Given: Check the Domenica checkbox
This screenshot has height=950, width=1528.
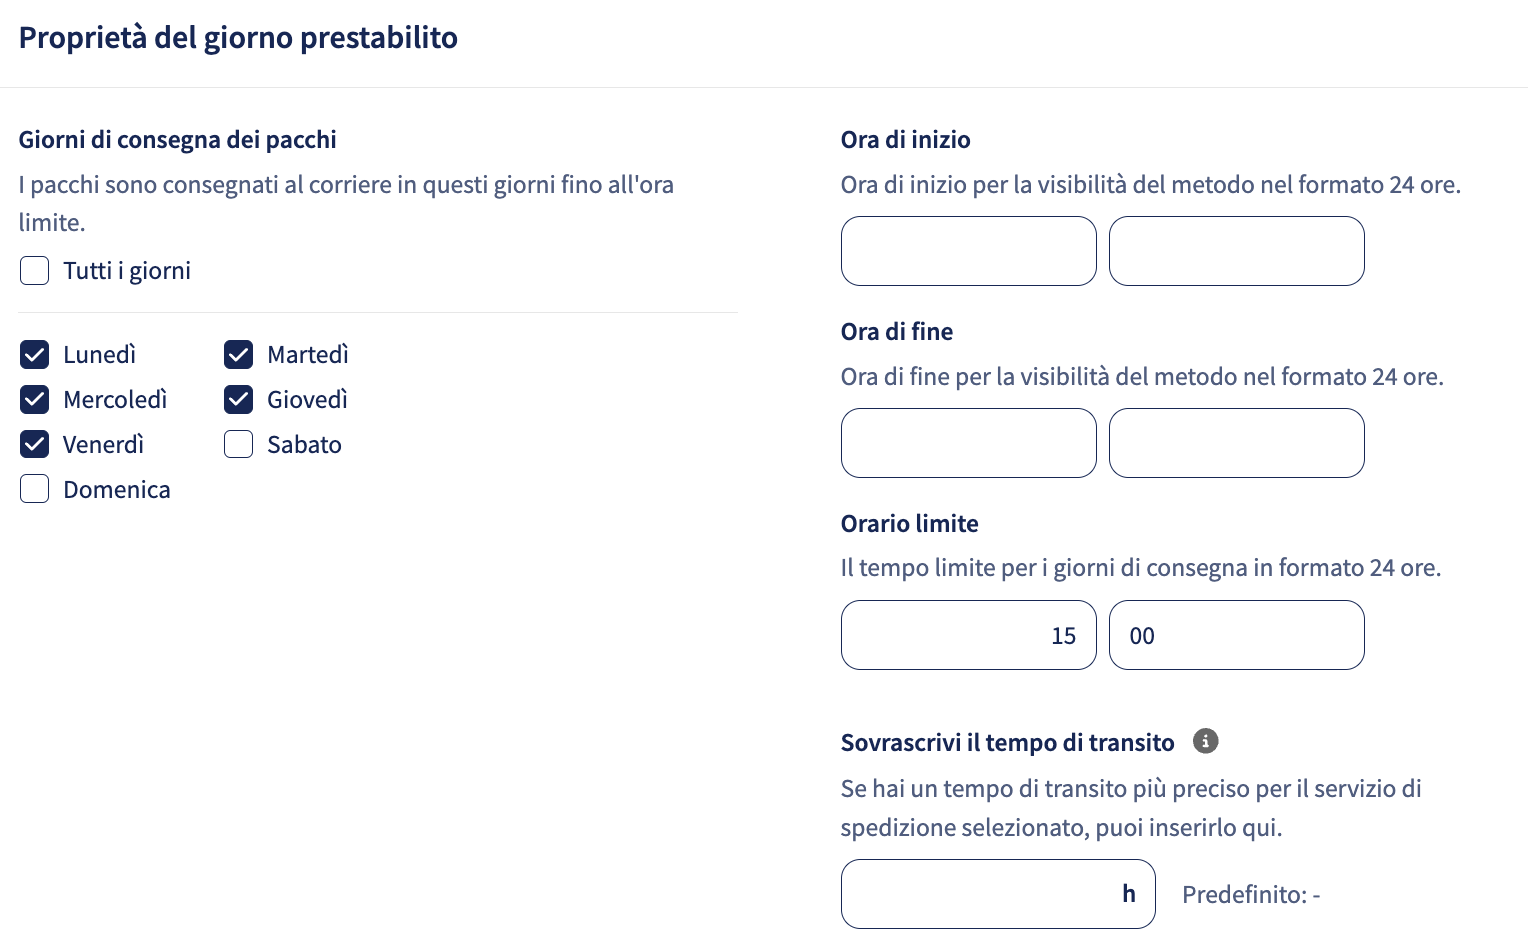Looking at the screenshot, I should (x=35, y=489).
